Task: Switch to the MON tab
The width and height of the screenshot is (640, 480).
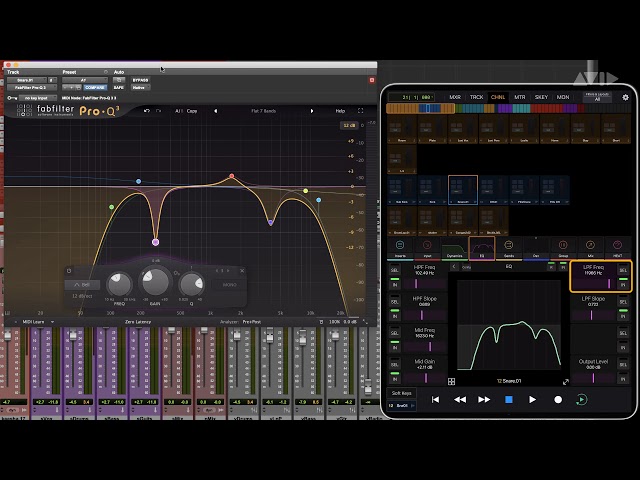Action: coord(563,97)
